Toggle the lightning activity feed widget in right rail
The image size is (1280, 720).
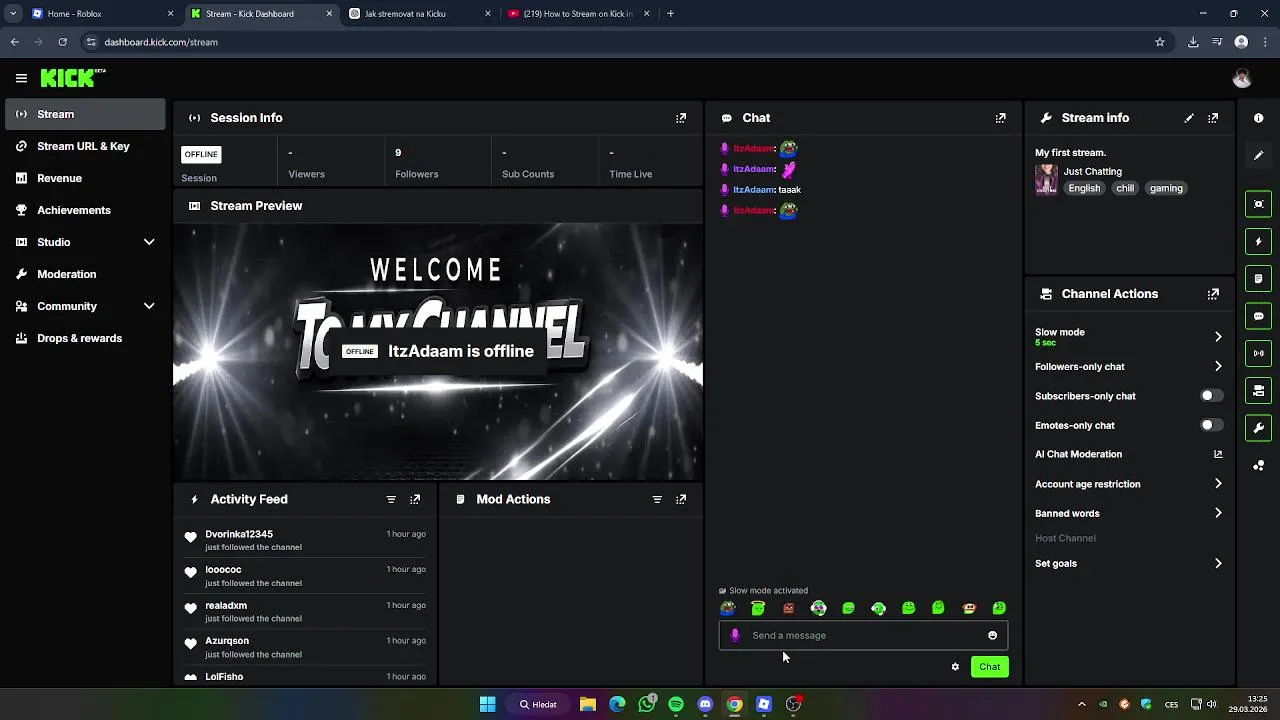1258,241
